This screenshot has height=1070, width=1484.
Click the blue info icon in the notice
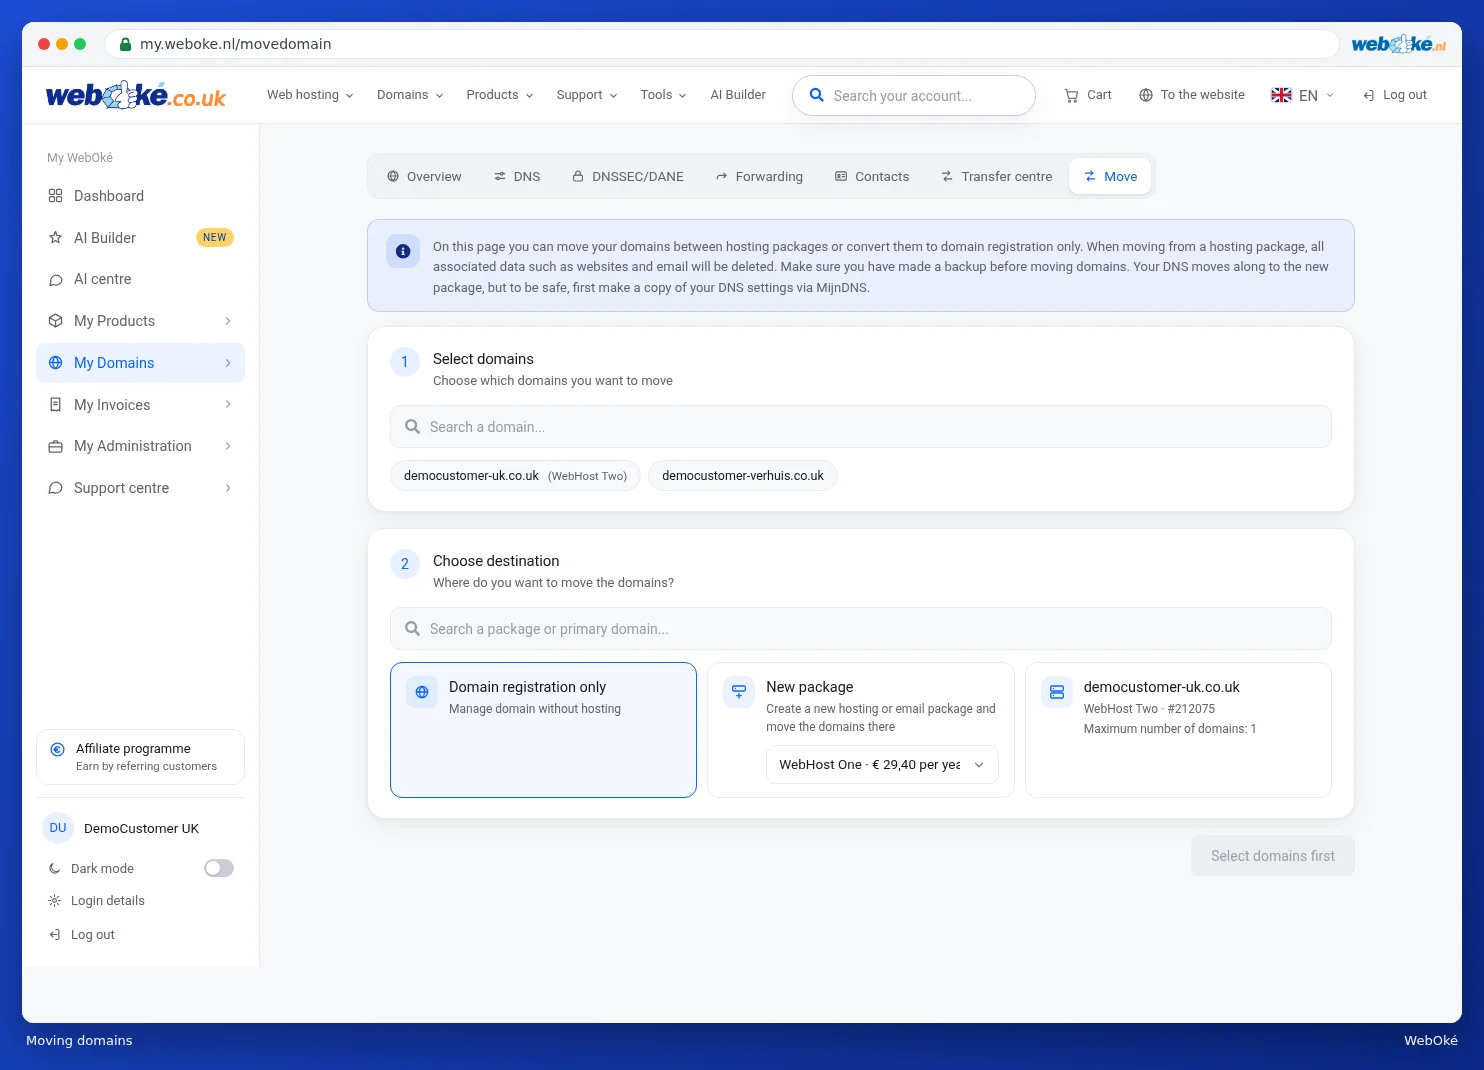pyautogui.click(x=403, y=252)
